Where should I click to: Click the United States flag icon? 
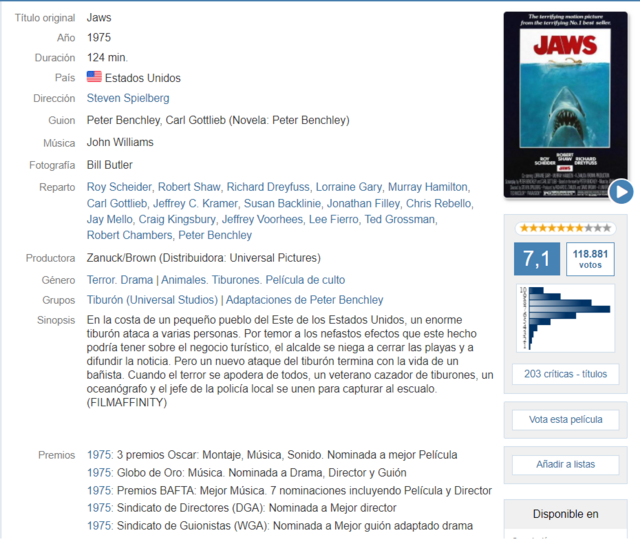94,77
